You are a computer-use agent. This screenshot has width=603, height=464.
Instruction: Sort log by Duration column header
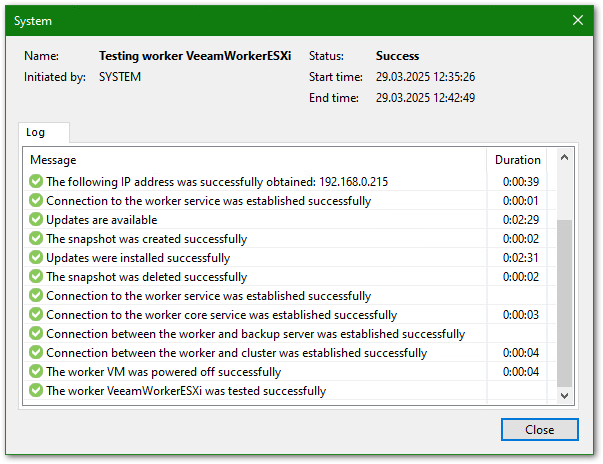(517, 160)
